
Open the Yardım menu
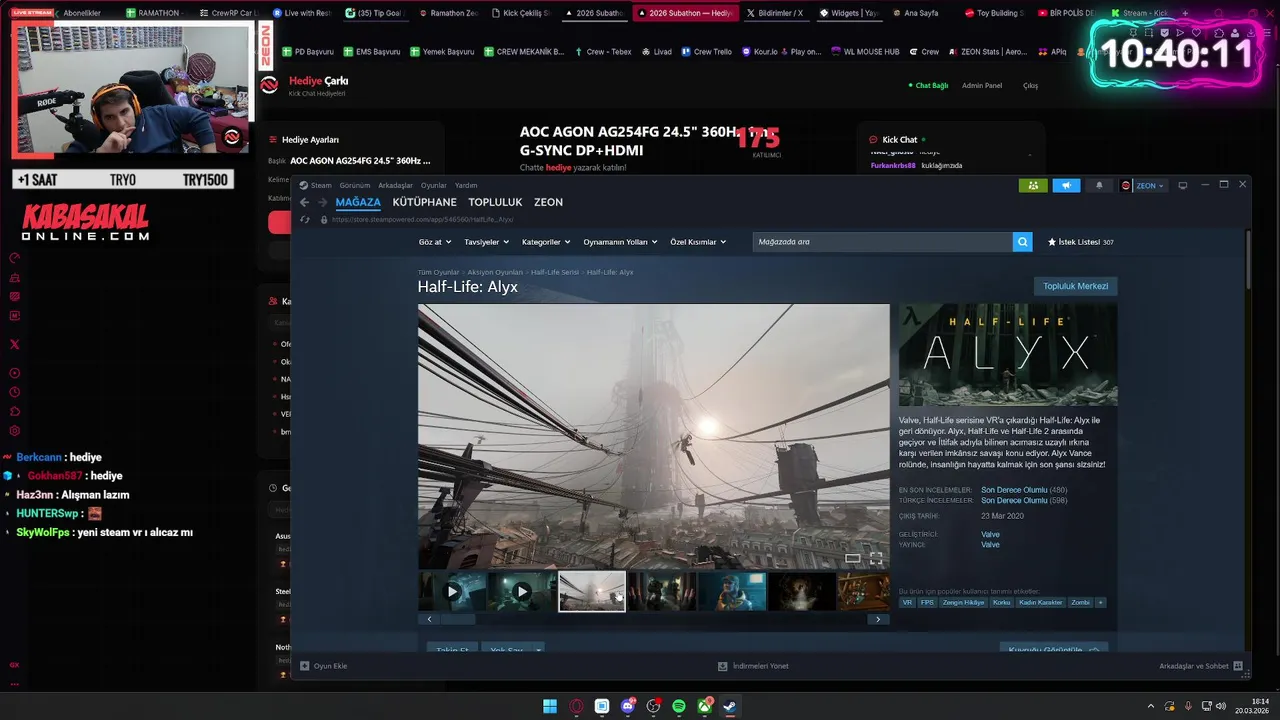point(466,185)
